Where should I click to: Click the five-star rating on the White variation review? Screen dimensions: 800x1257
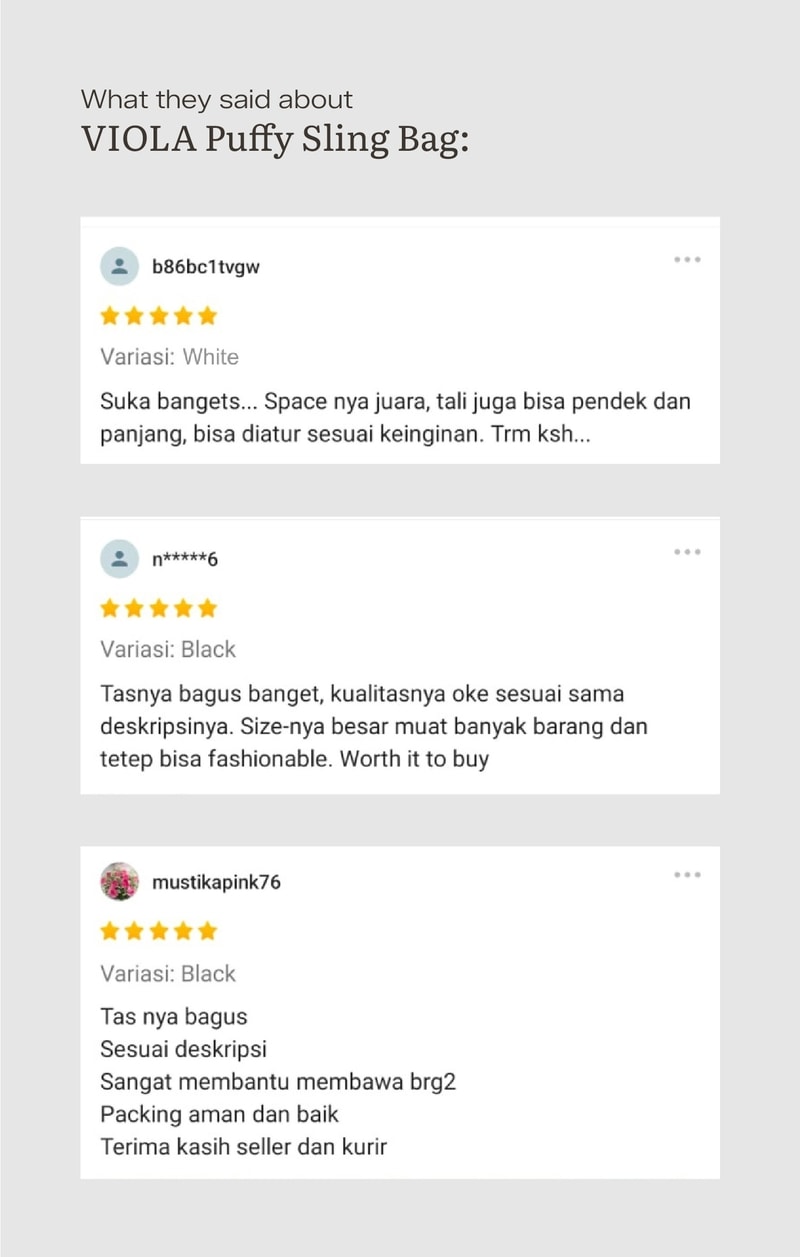[x=159, y=316]
